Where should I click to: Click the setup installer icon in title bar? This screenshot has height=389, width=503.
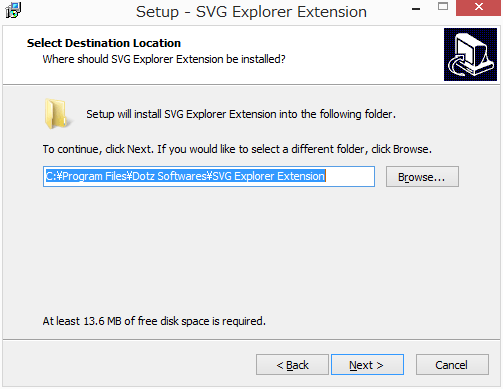click(13, 10)
